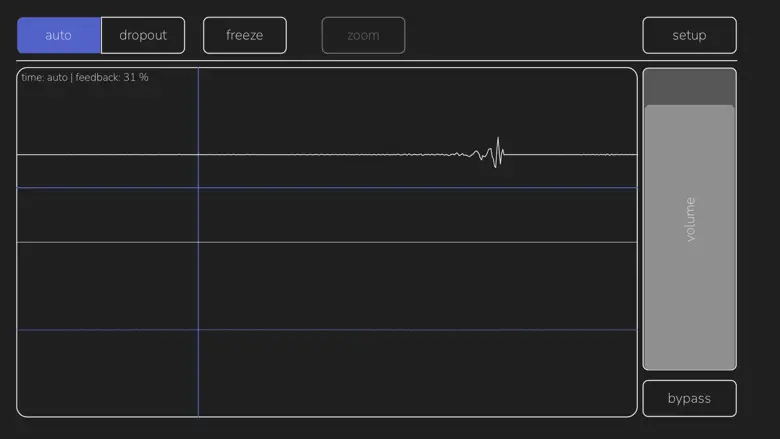Open the setup page
Viewport: 780px width, 439px height.
click(x=689, y=35)
